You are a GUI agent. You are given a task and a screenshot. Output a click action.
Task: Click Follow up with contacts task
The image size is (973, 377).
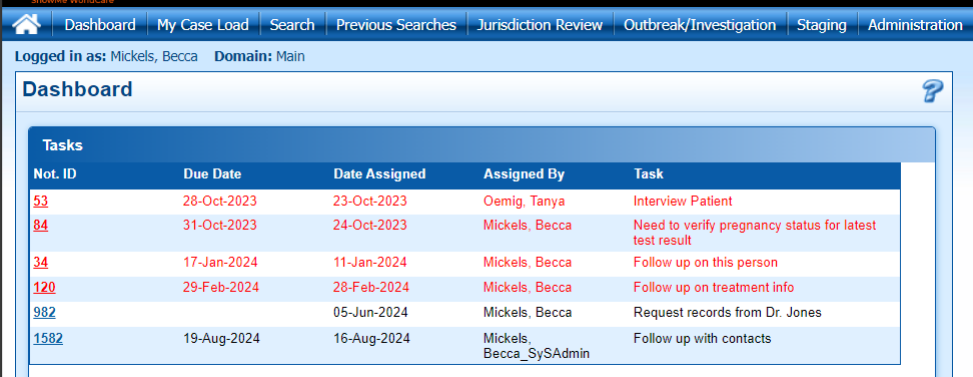[702, 339]
